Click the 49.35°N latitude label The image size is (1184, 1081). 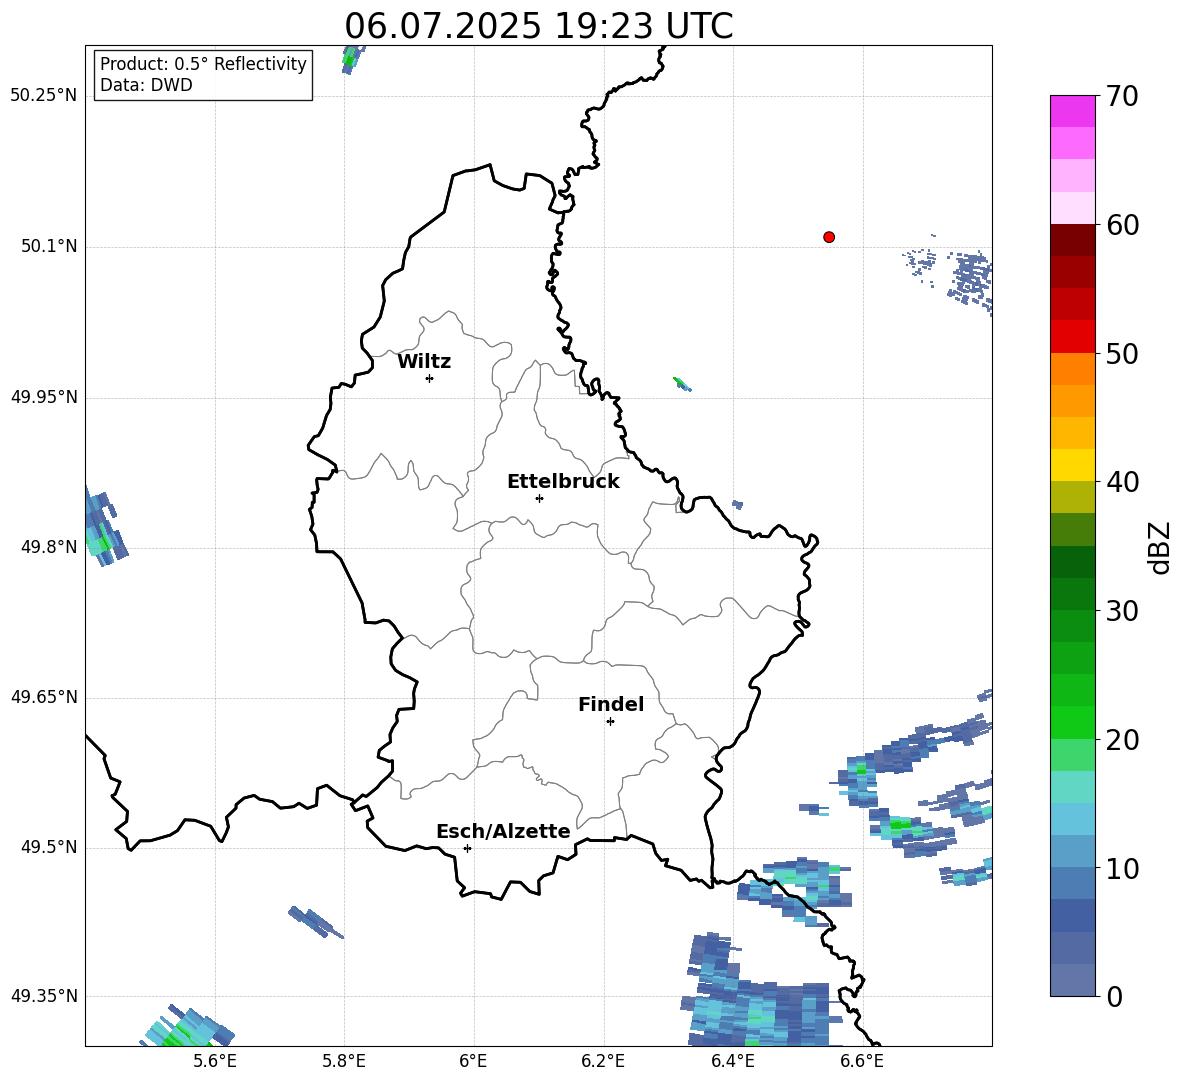click(44, 996)
